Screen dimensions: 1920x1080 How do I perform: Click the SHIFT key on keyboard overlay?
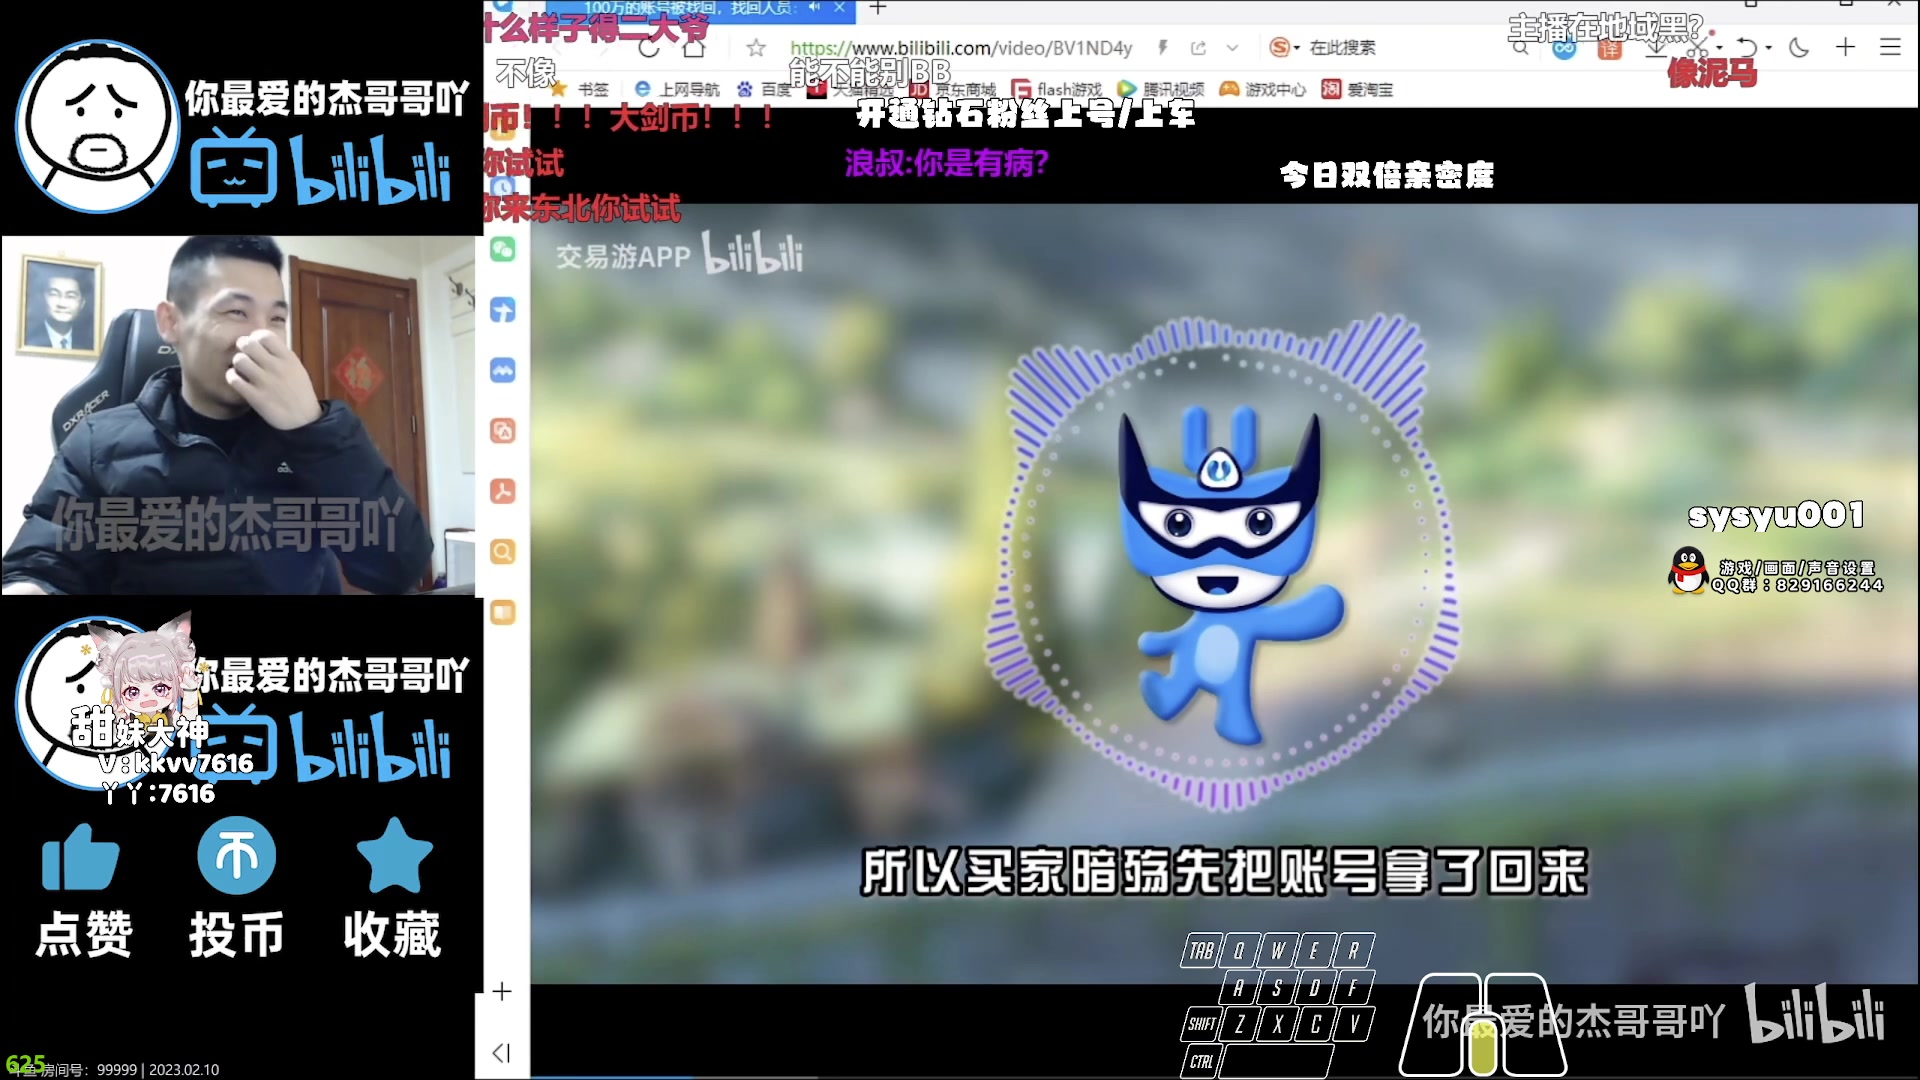(x=1201, y=1024)
